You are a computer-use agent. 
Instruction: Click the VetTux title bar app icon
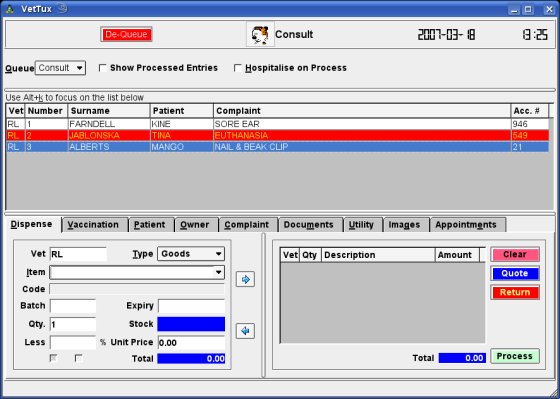(x=10, y=9)
